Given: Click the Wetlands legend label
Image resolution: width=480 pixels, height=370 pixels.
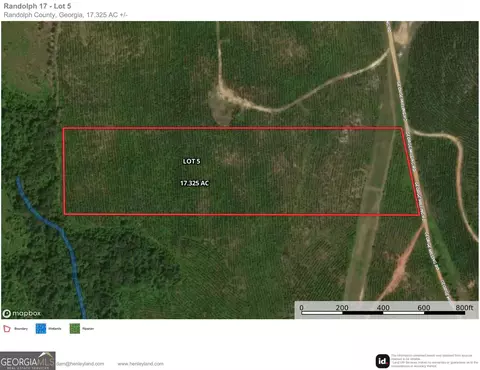Looking at the screenshot, I should [55, 329].
